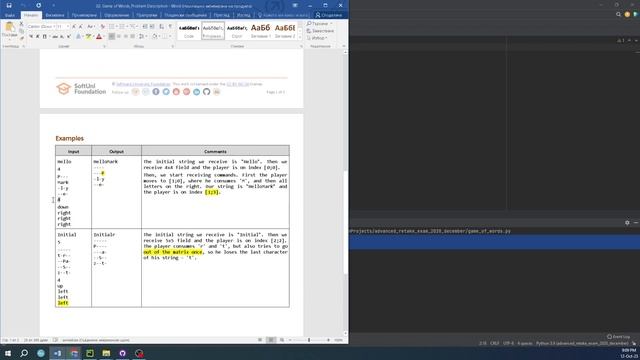Image resolution: width=640 pixels, height=360 pixels.
Task: Open the font name combo box
Action: pyautogui.click(x=41, y=26)
